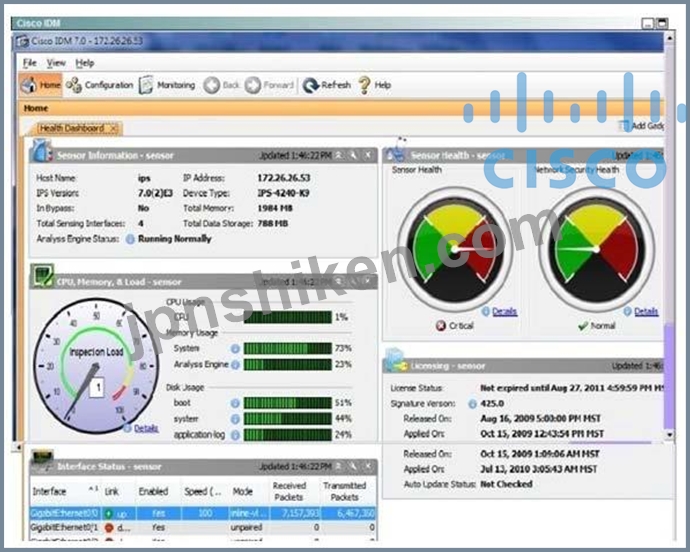Image resolution: width=690 pixels, height=552 pixels.
Task: Close the Health Dashboard tab
Action: point(114,128)
